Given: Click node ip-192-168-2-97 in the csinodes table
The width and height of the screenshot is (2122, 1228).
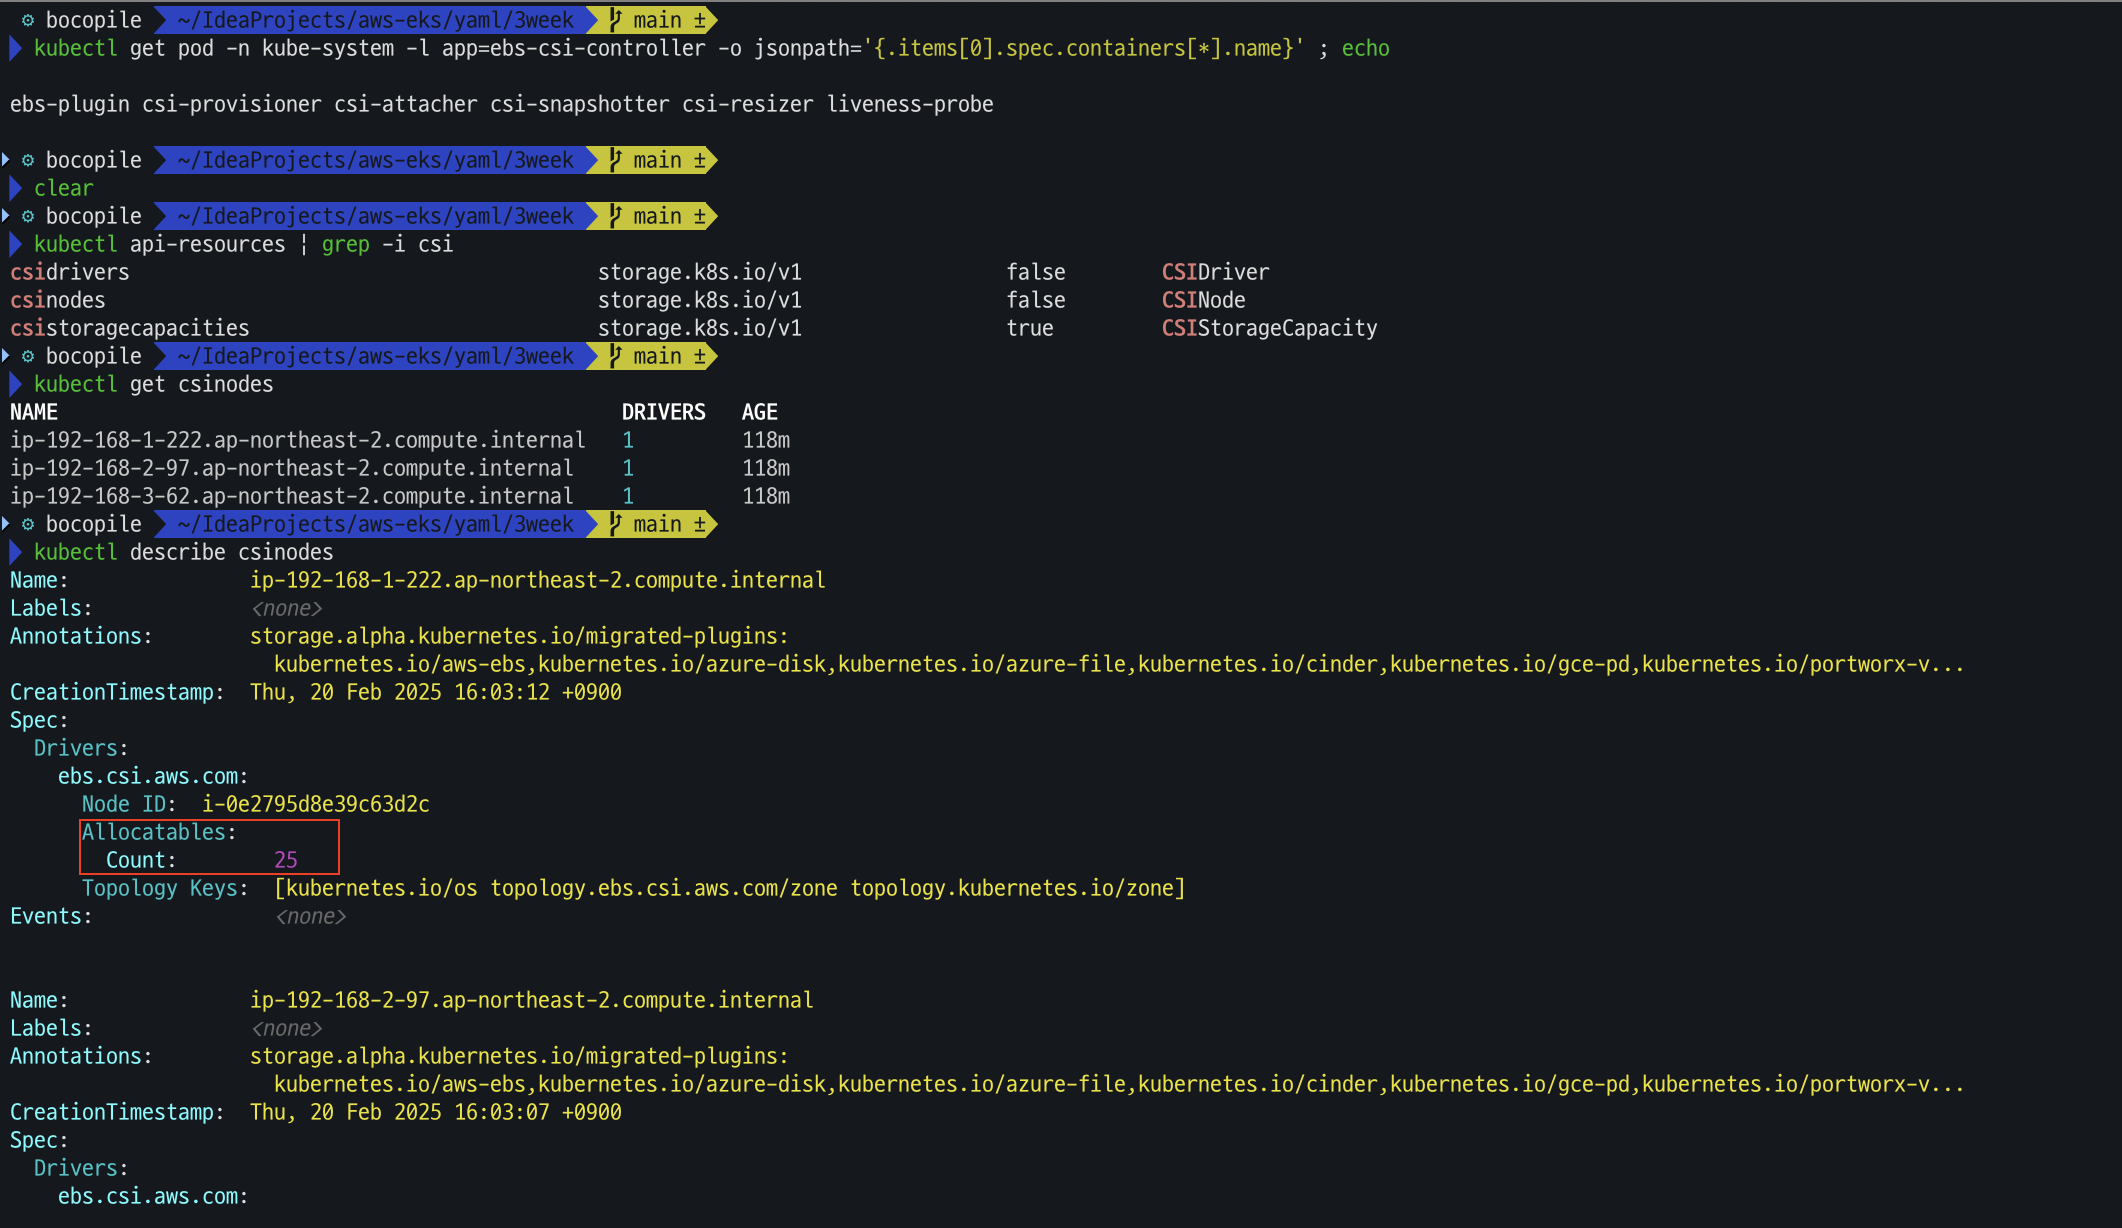Looking at the screenshot, I should click(x=291, y=468).
